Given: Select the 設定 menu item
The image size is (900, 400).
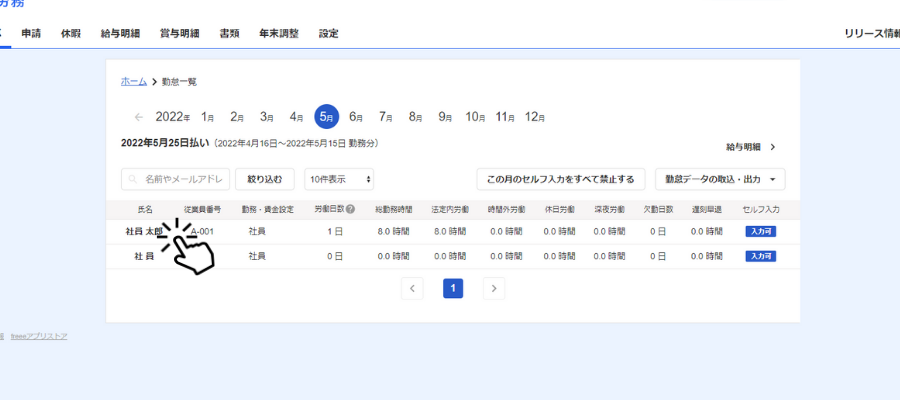Looking at the screenshot, I should [x=329, y=34].
